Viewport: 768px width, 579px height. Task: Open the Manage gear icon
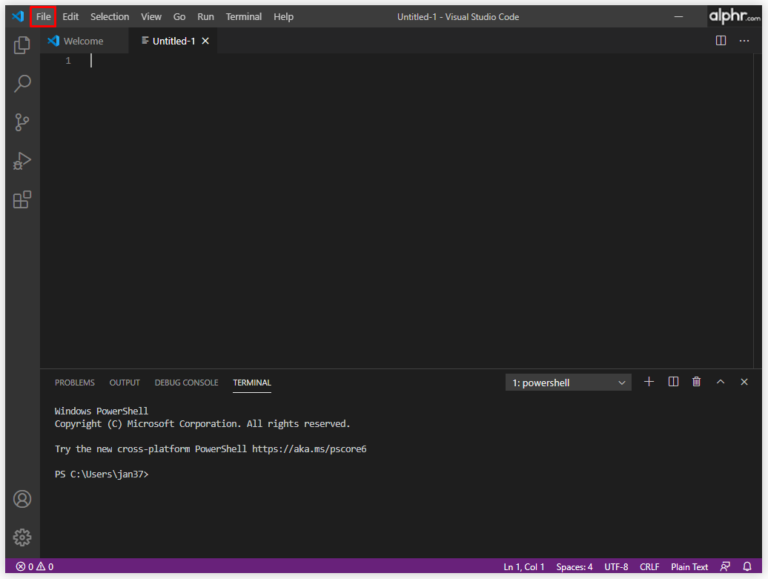(x=22, y=537)
